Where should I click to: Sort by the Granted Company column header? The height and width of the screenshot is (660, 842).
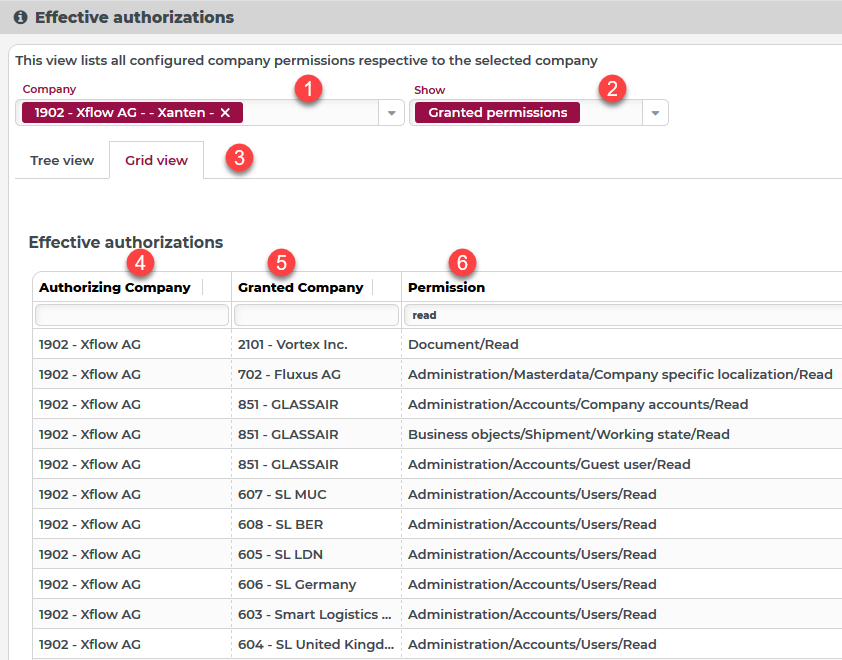click(301, 287)
